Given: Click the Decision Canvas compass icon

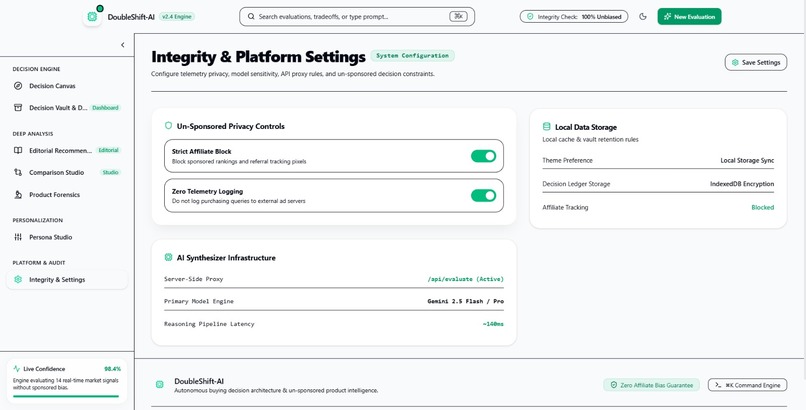Looking at the screenshot, I should coord(18,86).
